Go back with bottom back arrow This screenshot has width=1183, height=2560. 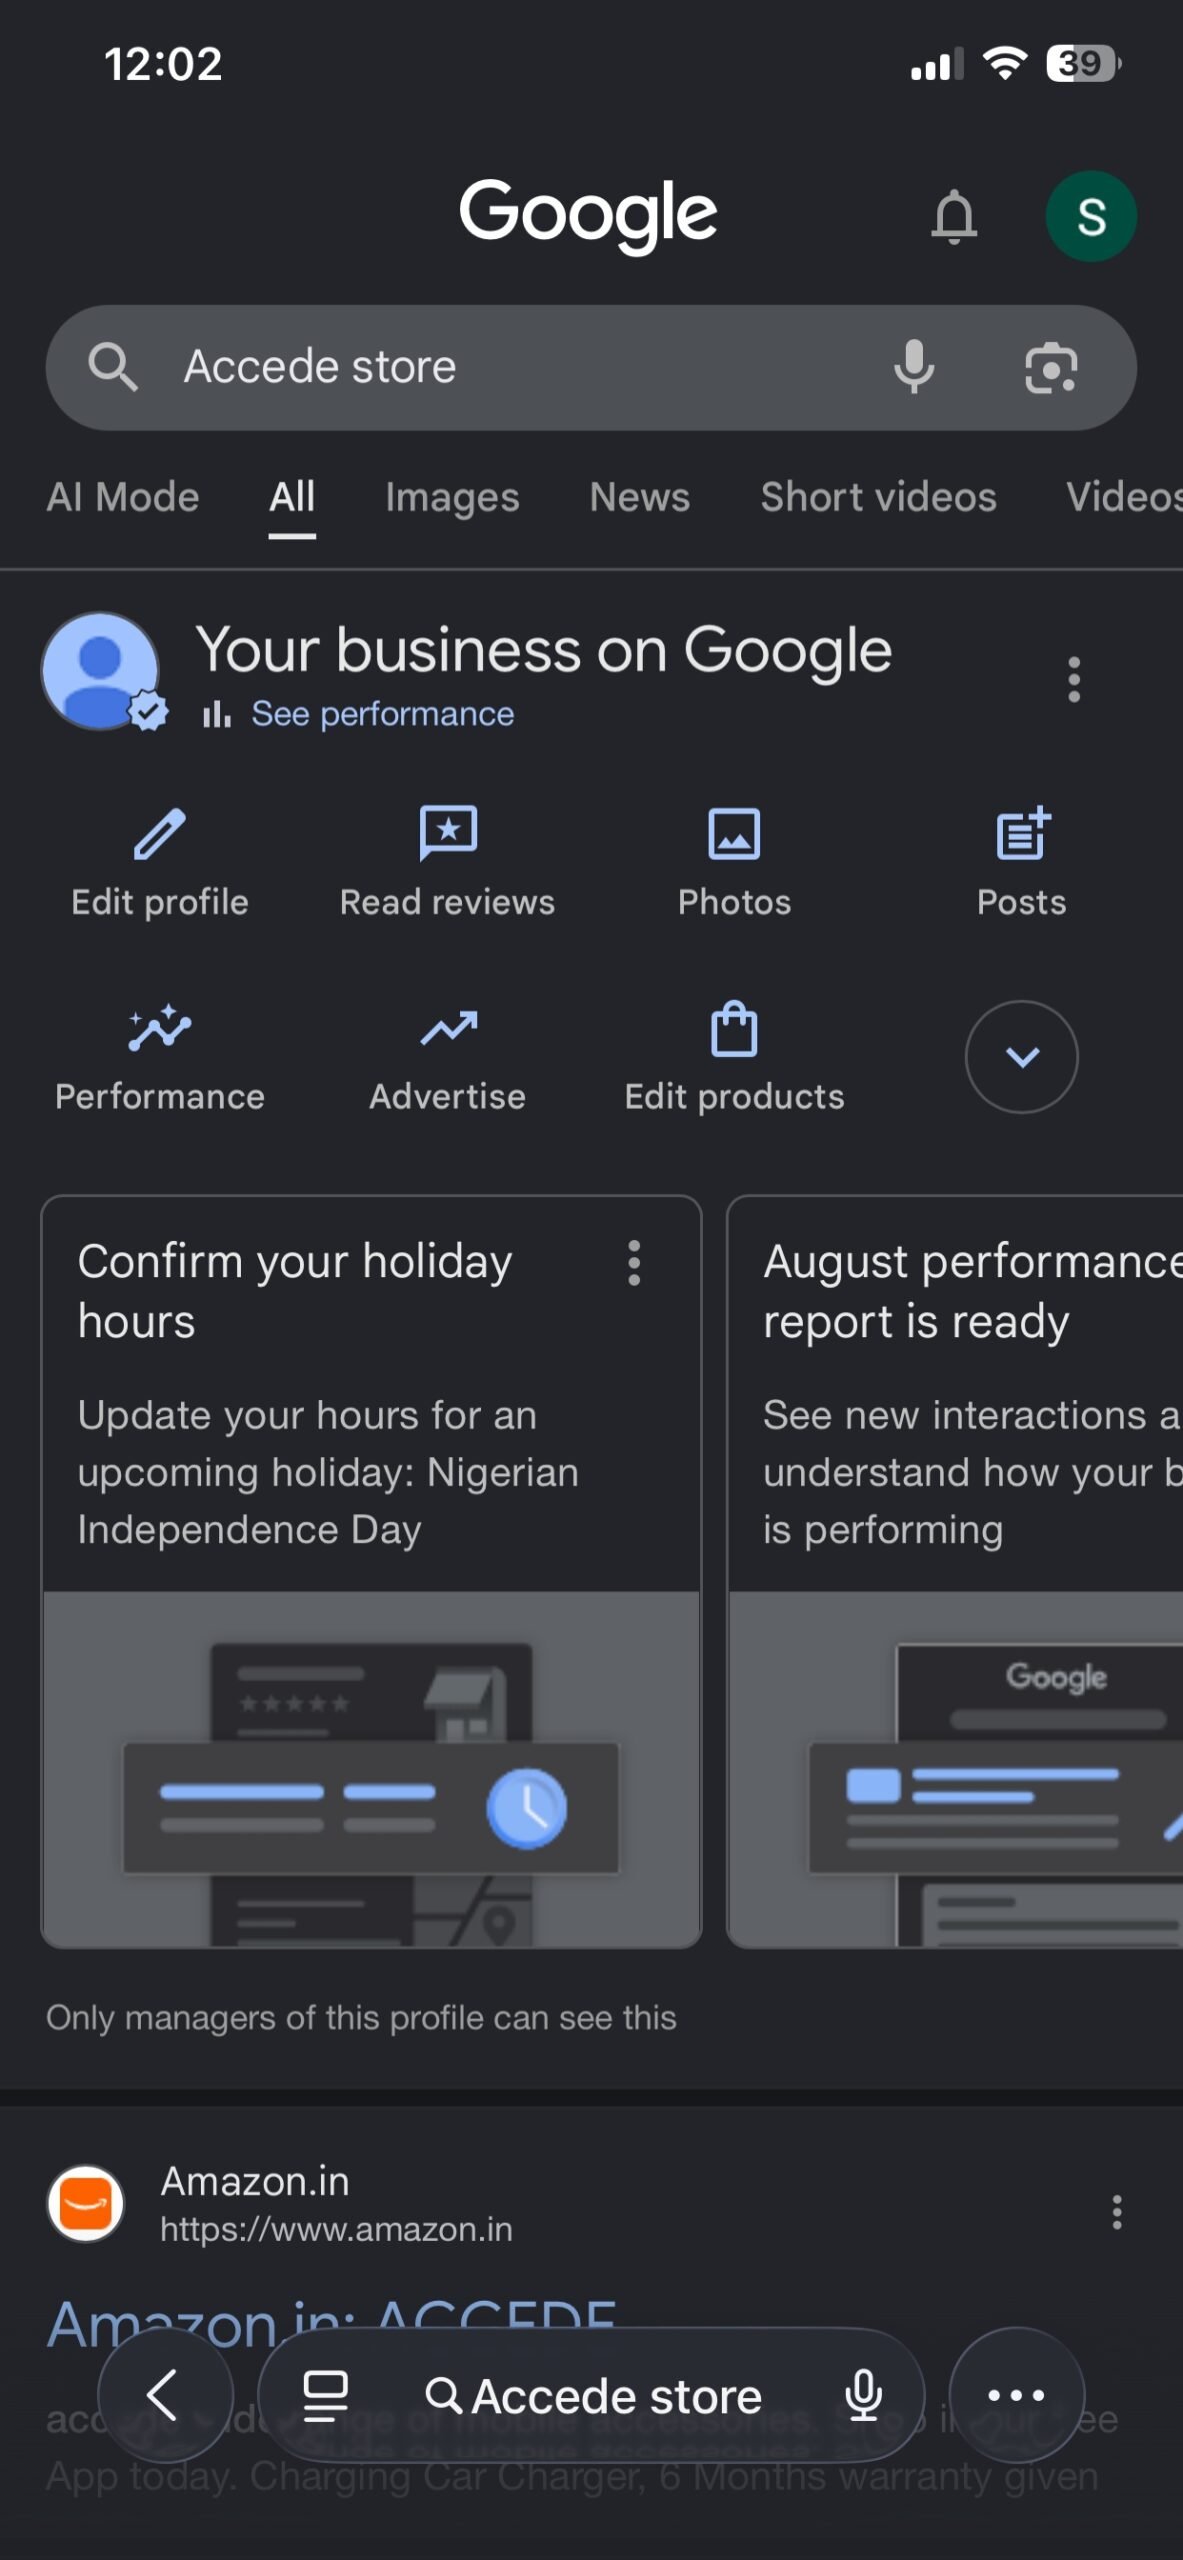[165, 2395]
